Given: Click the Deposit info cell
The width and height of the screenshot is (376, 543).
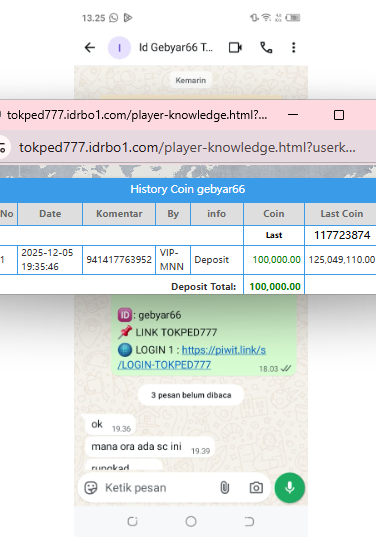Looking at the screenshot, I should point(217,260).
